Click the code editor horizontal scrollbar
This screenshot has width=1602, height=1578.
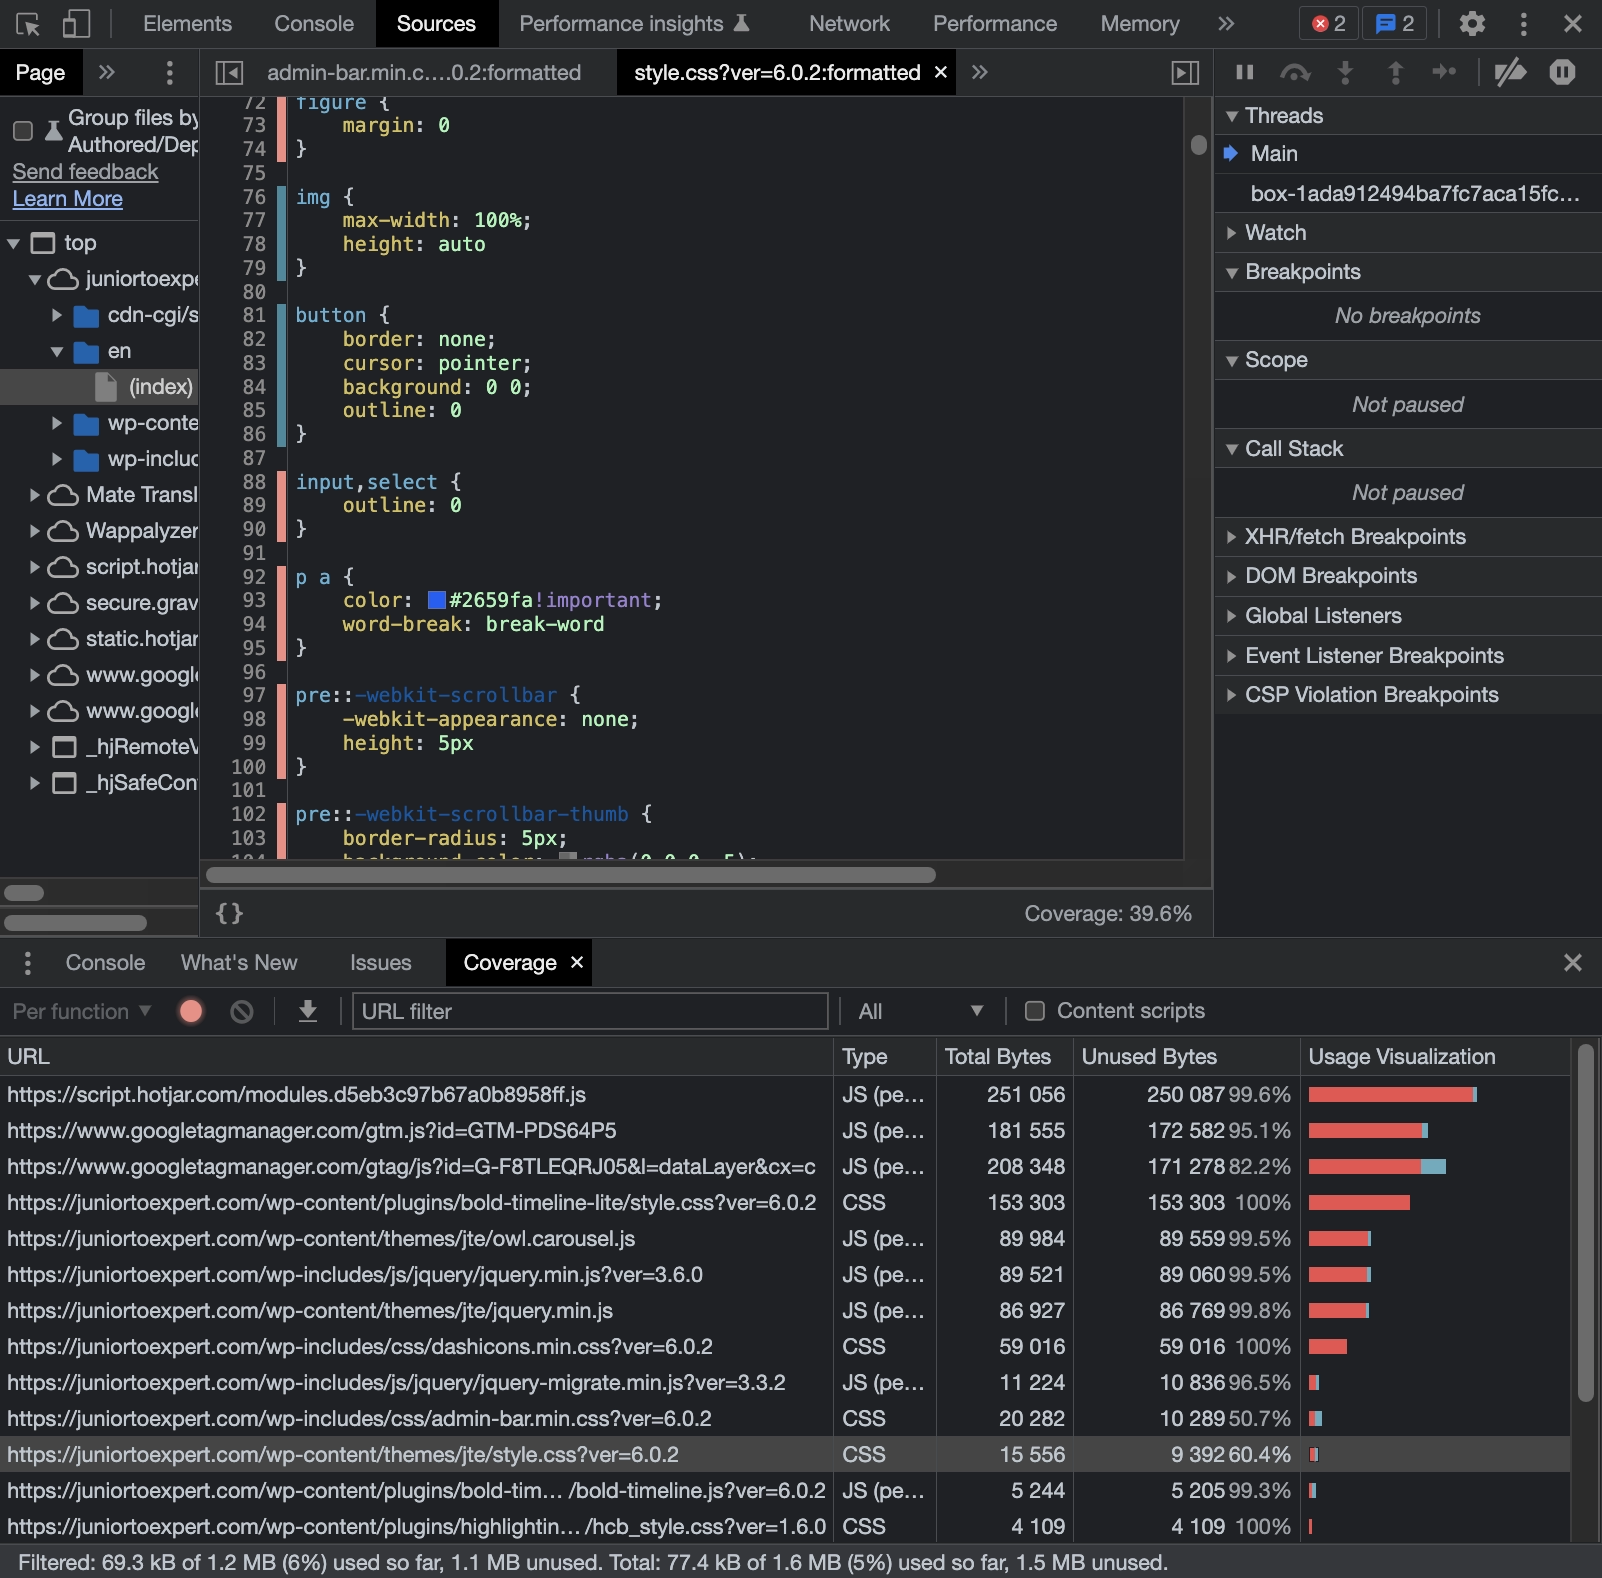point(570,875)
